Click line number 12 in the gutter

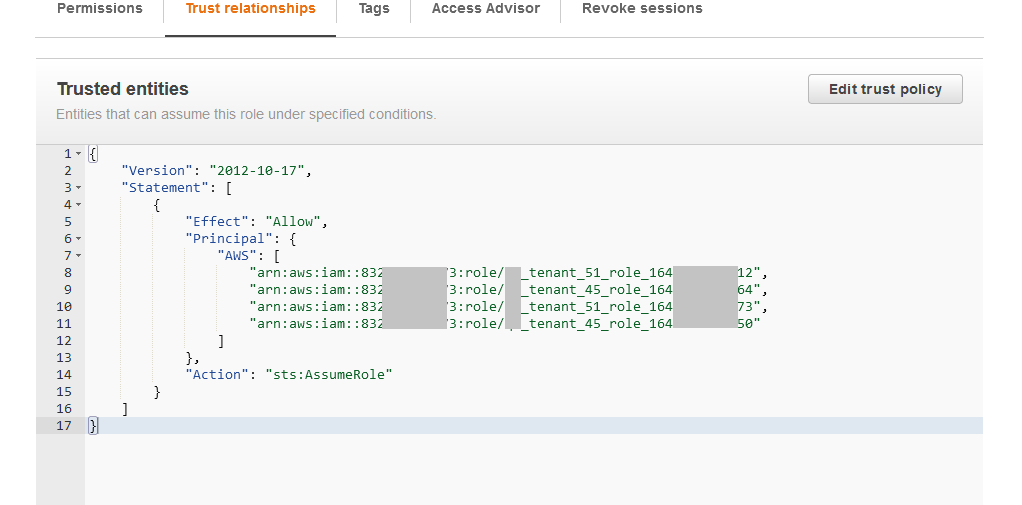pos(64,341)
